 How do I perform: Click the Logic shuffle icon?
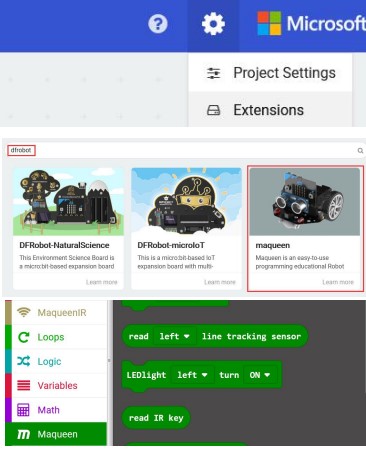point(24,361)
